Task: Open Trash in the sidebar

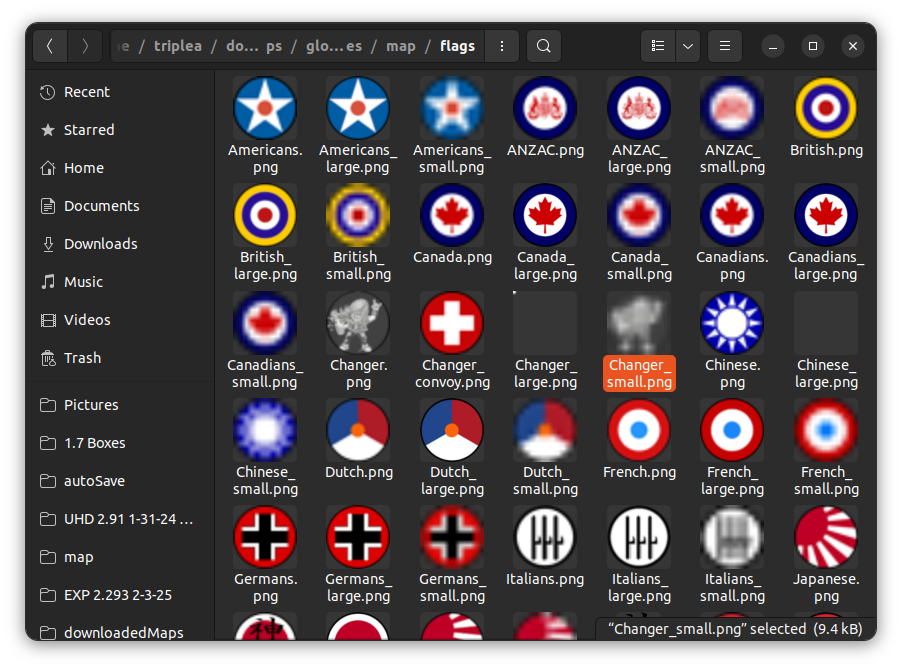Action: (120, 358)
